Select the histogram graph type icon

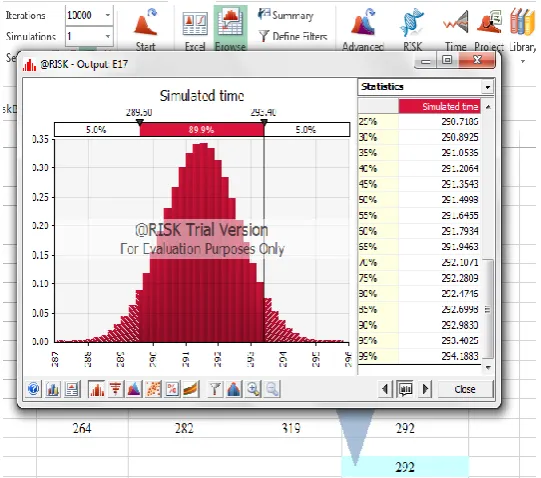(97, 389)
